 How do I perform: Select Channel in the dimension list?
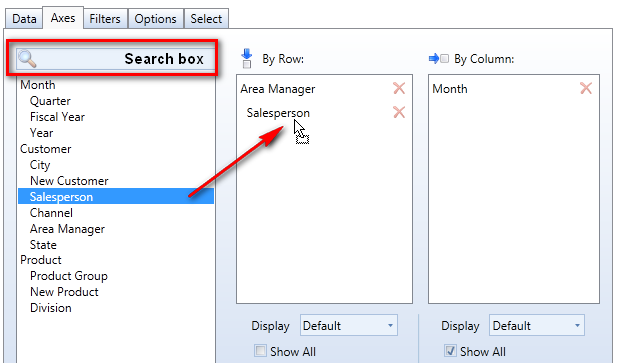[51, 213]
